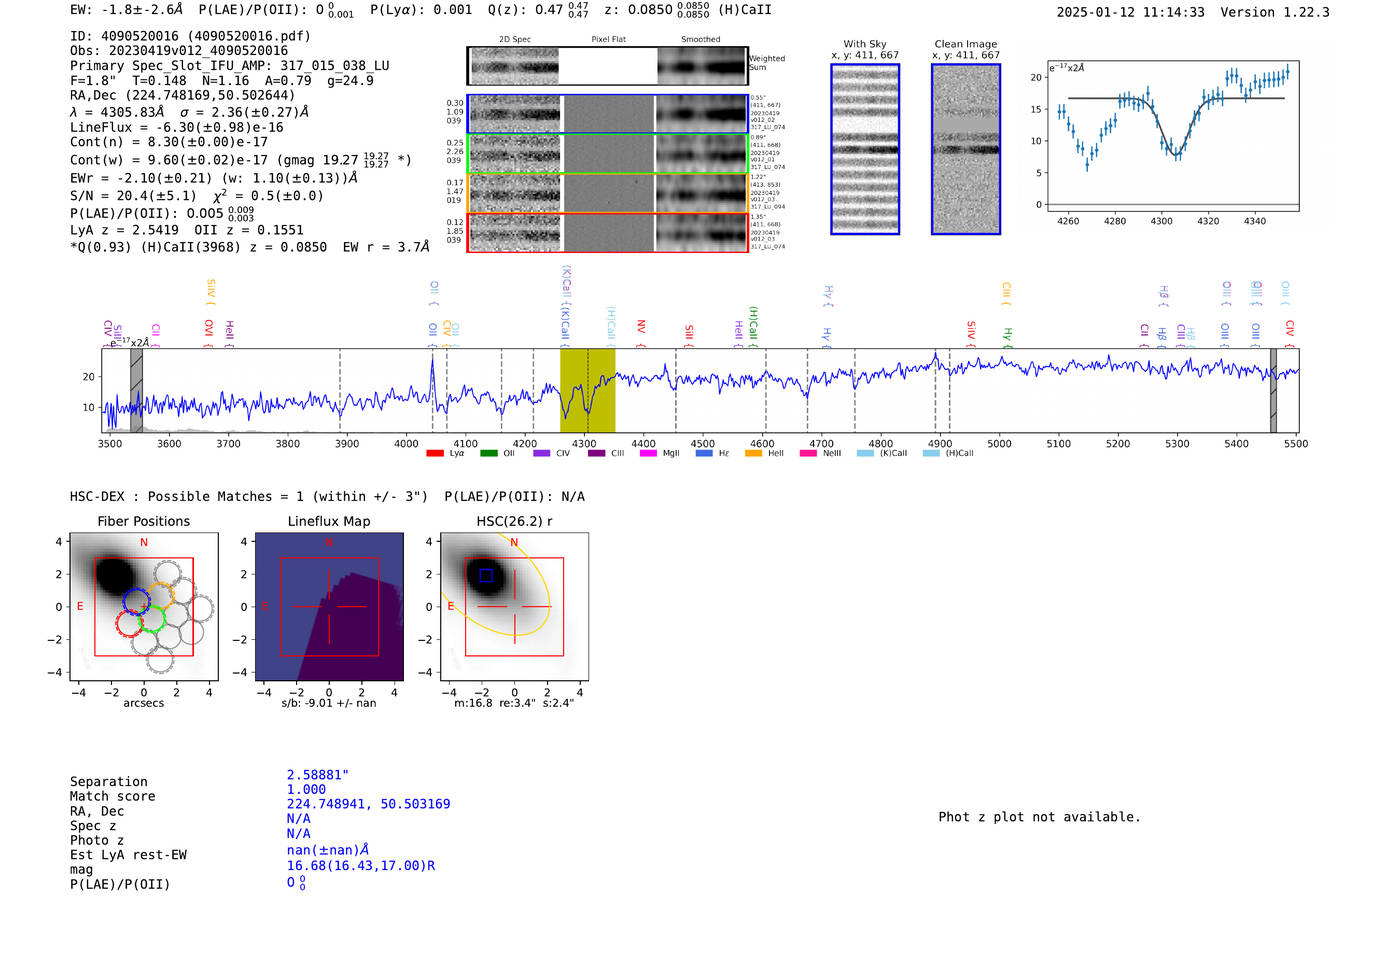Select the Weighted Sum 2D spectrum strip
The height and width of the screenshot is (953, 1400).
[x=607, y=66]
